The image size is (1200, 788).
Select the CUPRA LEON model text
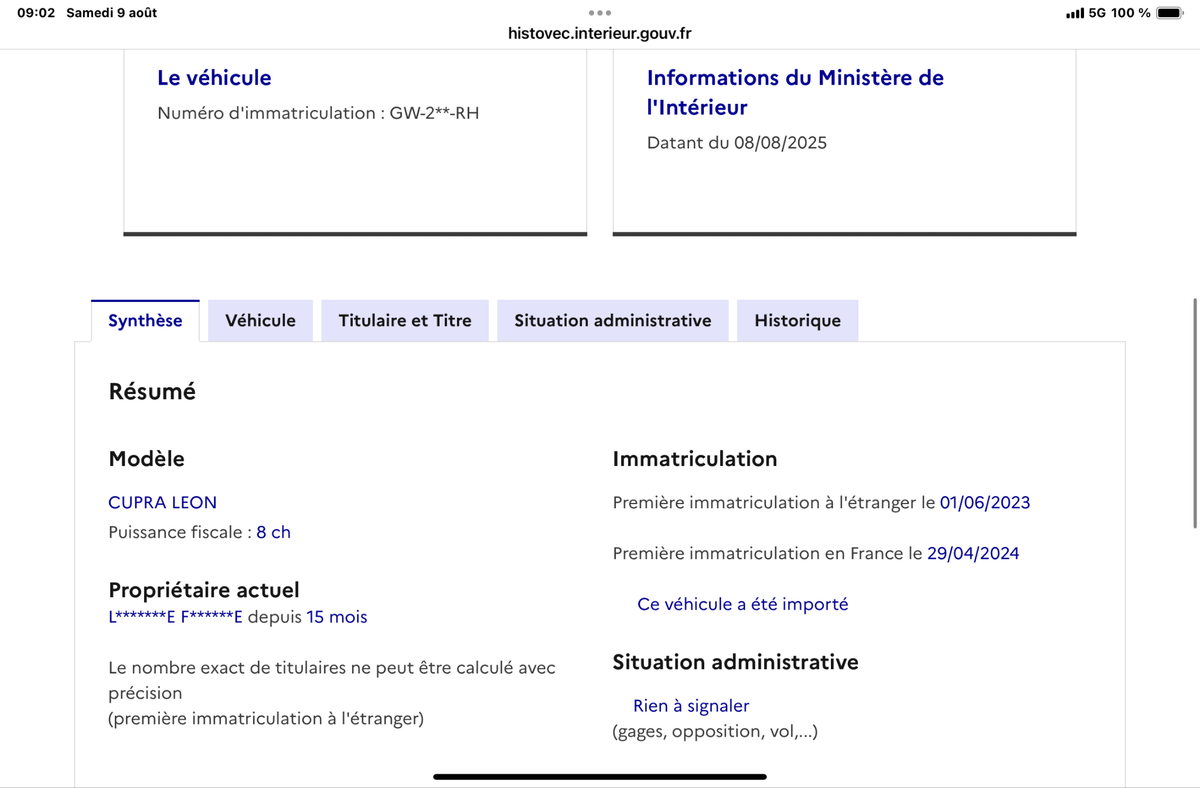162,502
